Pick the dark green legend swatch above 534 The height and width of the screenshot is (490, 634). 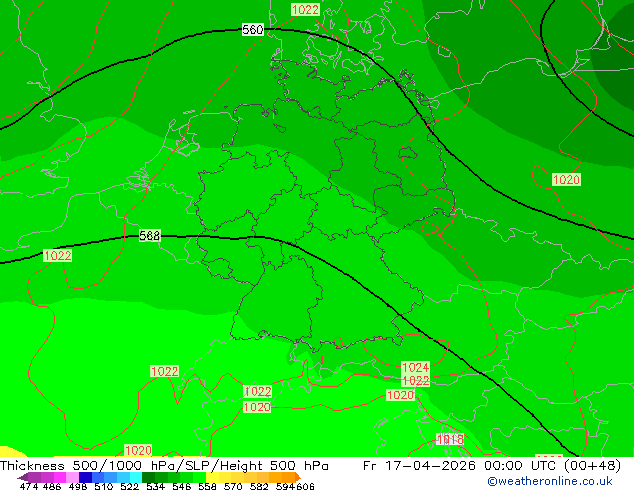148,477
